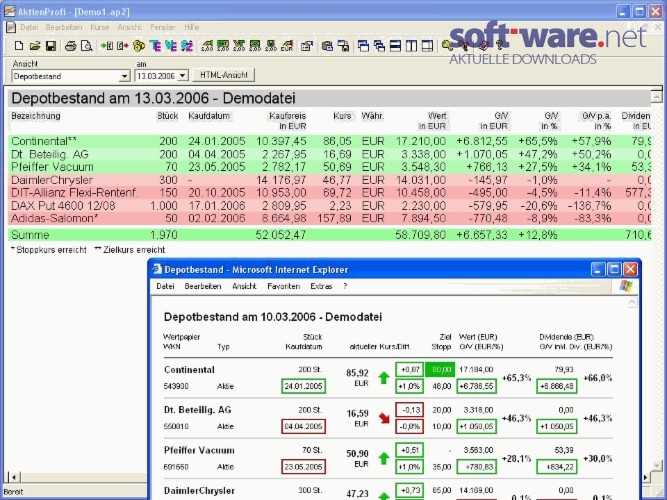Click the document icon left of Datei menu
Screen dimensions: 667x500
(11, 27)
